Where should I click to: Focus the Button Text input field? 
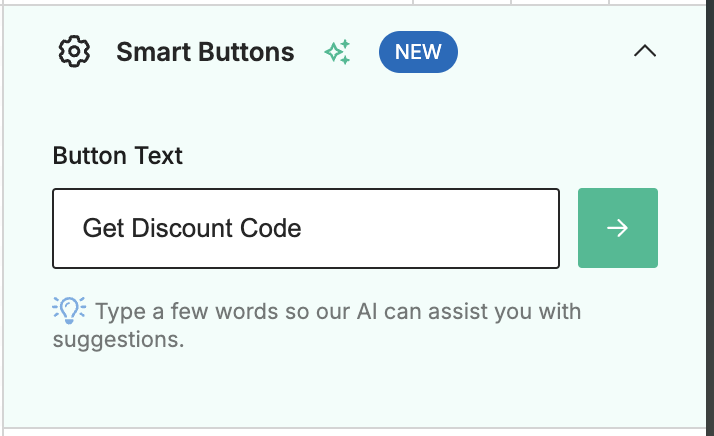tap(306, 228)
